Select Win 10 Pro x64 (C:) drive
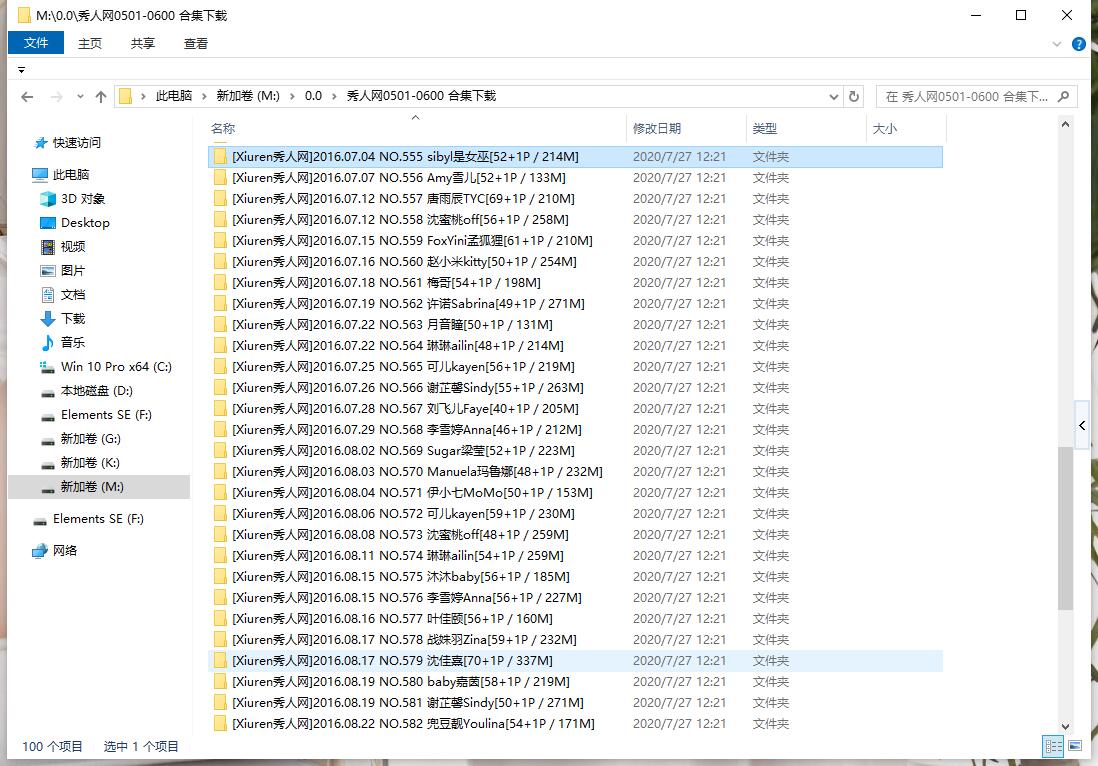This screenshot has height=766, width=1098. tap(116, 367)
